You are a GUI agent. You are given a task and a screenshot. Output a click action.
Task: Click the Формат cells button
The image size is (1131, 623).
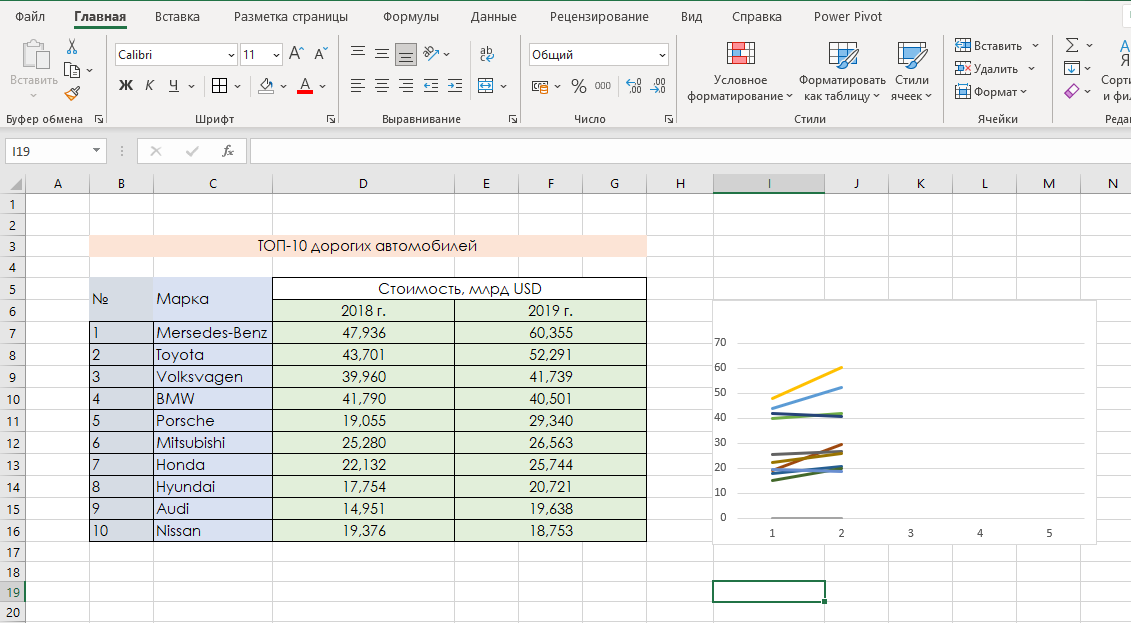[x=990, y=92]
